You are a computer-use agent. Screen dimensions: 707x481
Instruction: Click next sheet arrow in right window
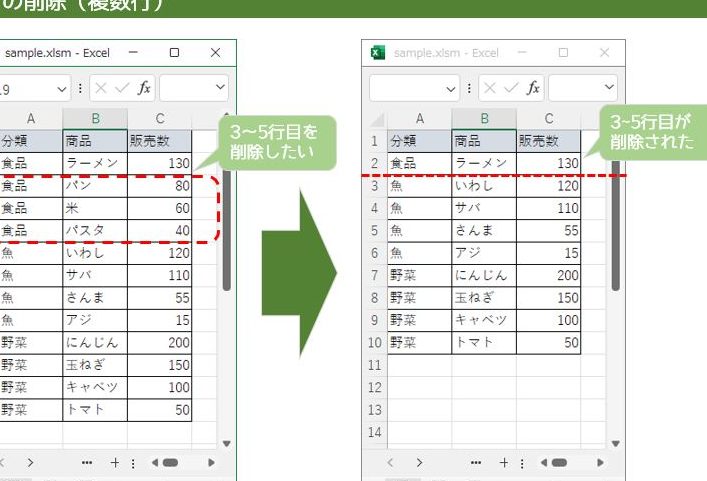click(x=419, y=463)
